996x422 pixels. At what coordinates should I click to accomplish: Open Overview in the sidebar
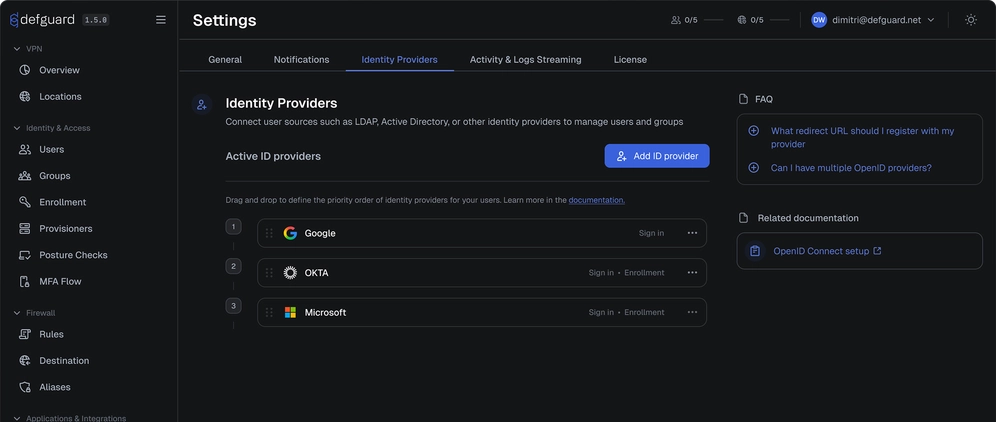(59, 70)
